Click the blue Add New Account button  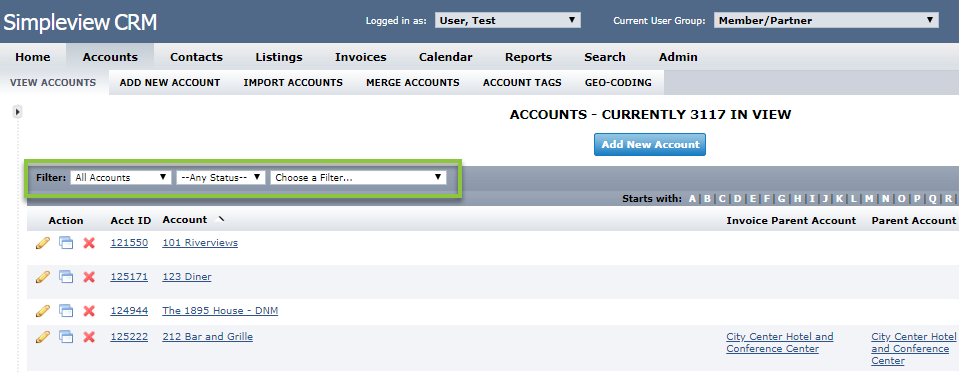coord(650,145)
